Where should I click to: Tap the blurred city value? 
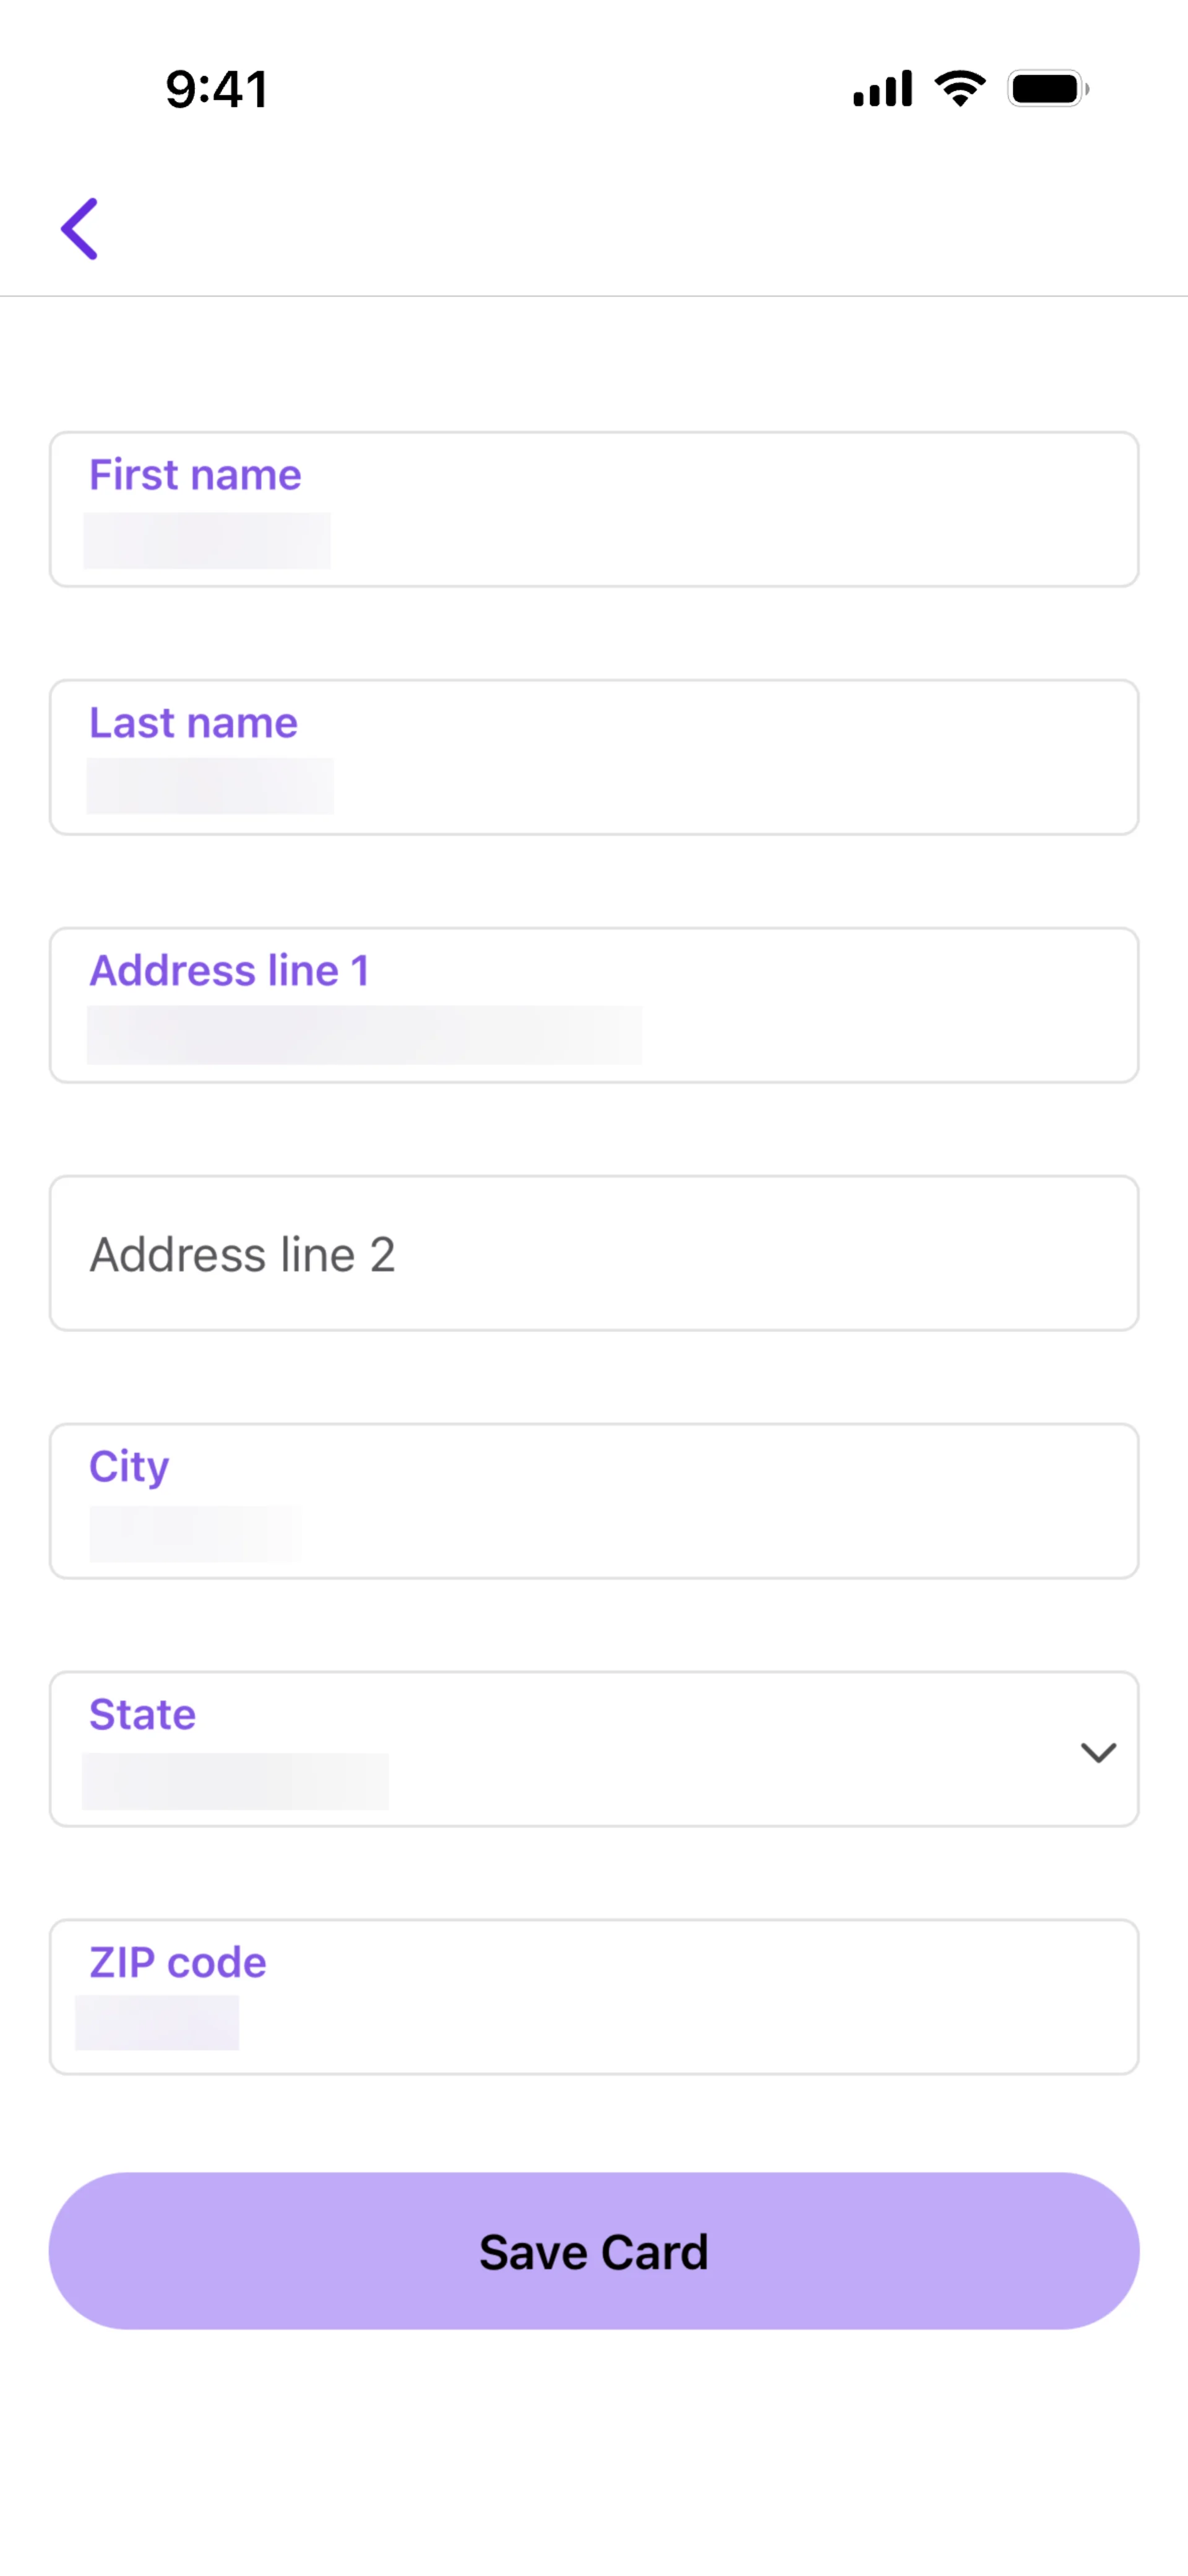click(194, 1534)
